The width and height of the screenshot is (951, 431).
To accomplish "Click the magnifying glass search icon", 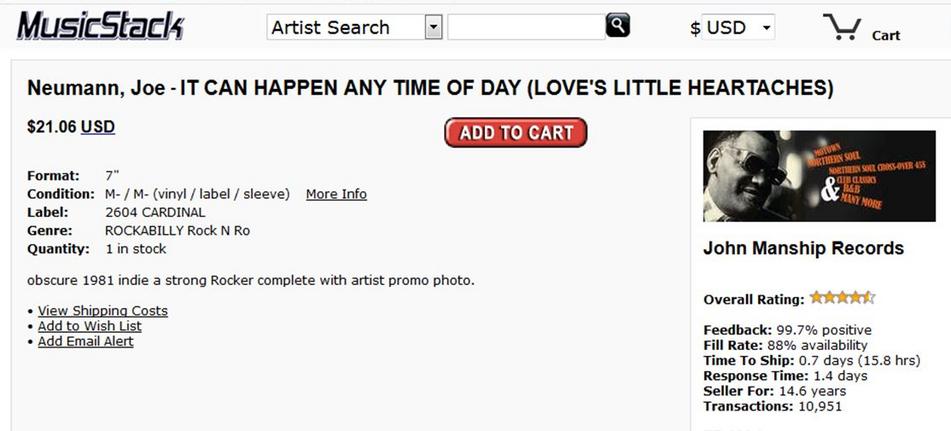I will (617, 25).
